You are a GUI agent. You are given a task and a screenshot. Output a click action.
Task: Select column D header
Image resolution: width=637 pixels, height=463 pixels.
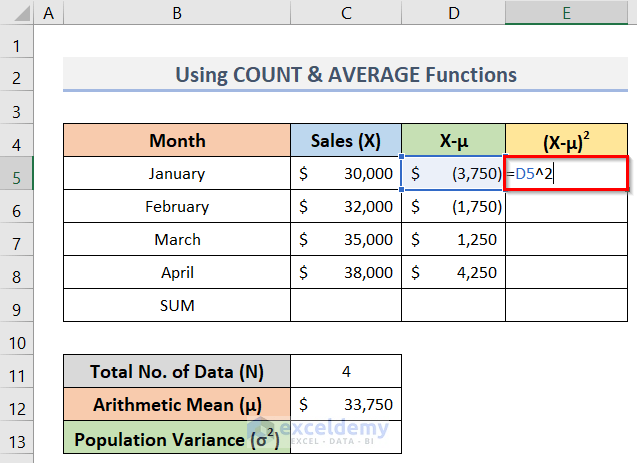pyautogui.click(x=454, y=12)
